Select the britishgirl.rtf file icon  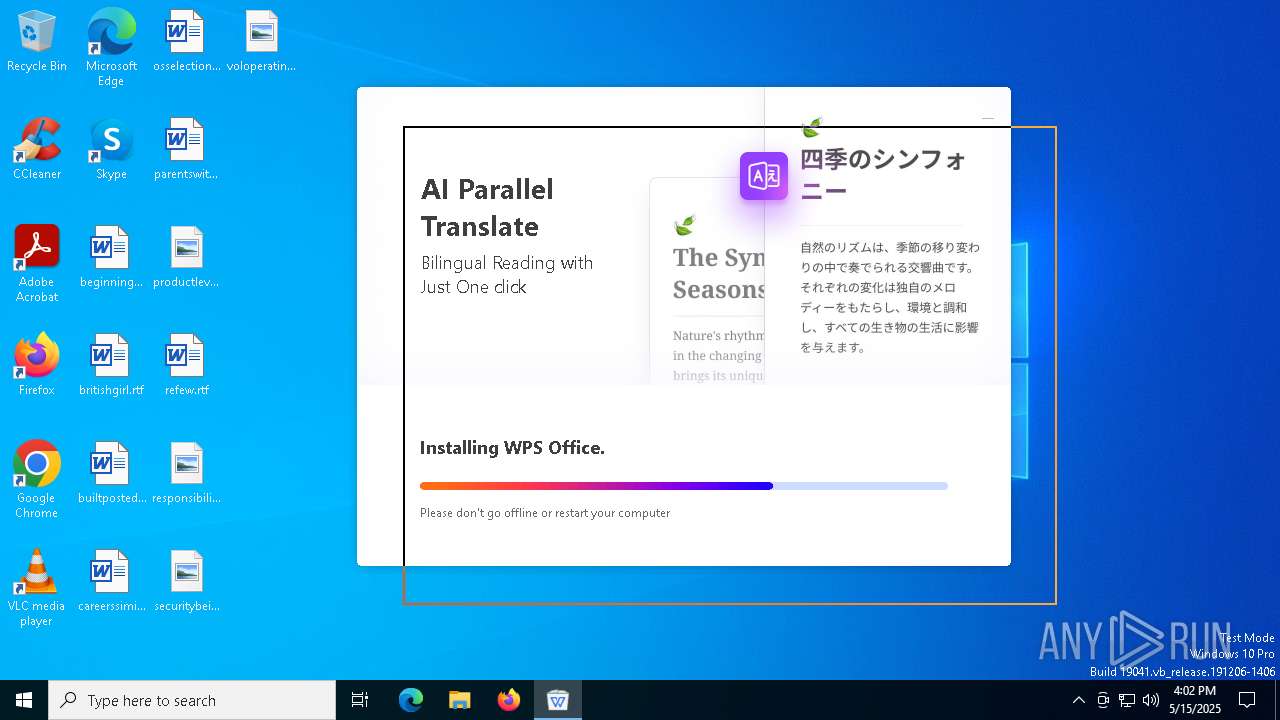coord(111,366)
